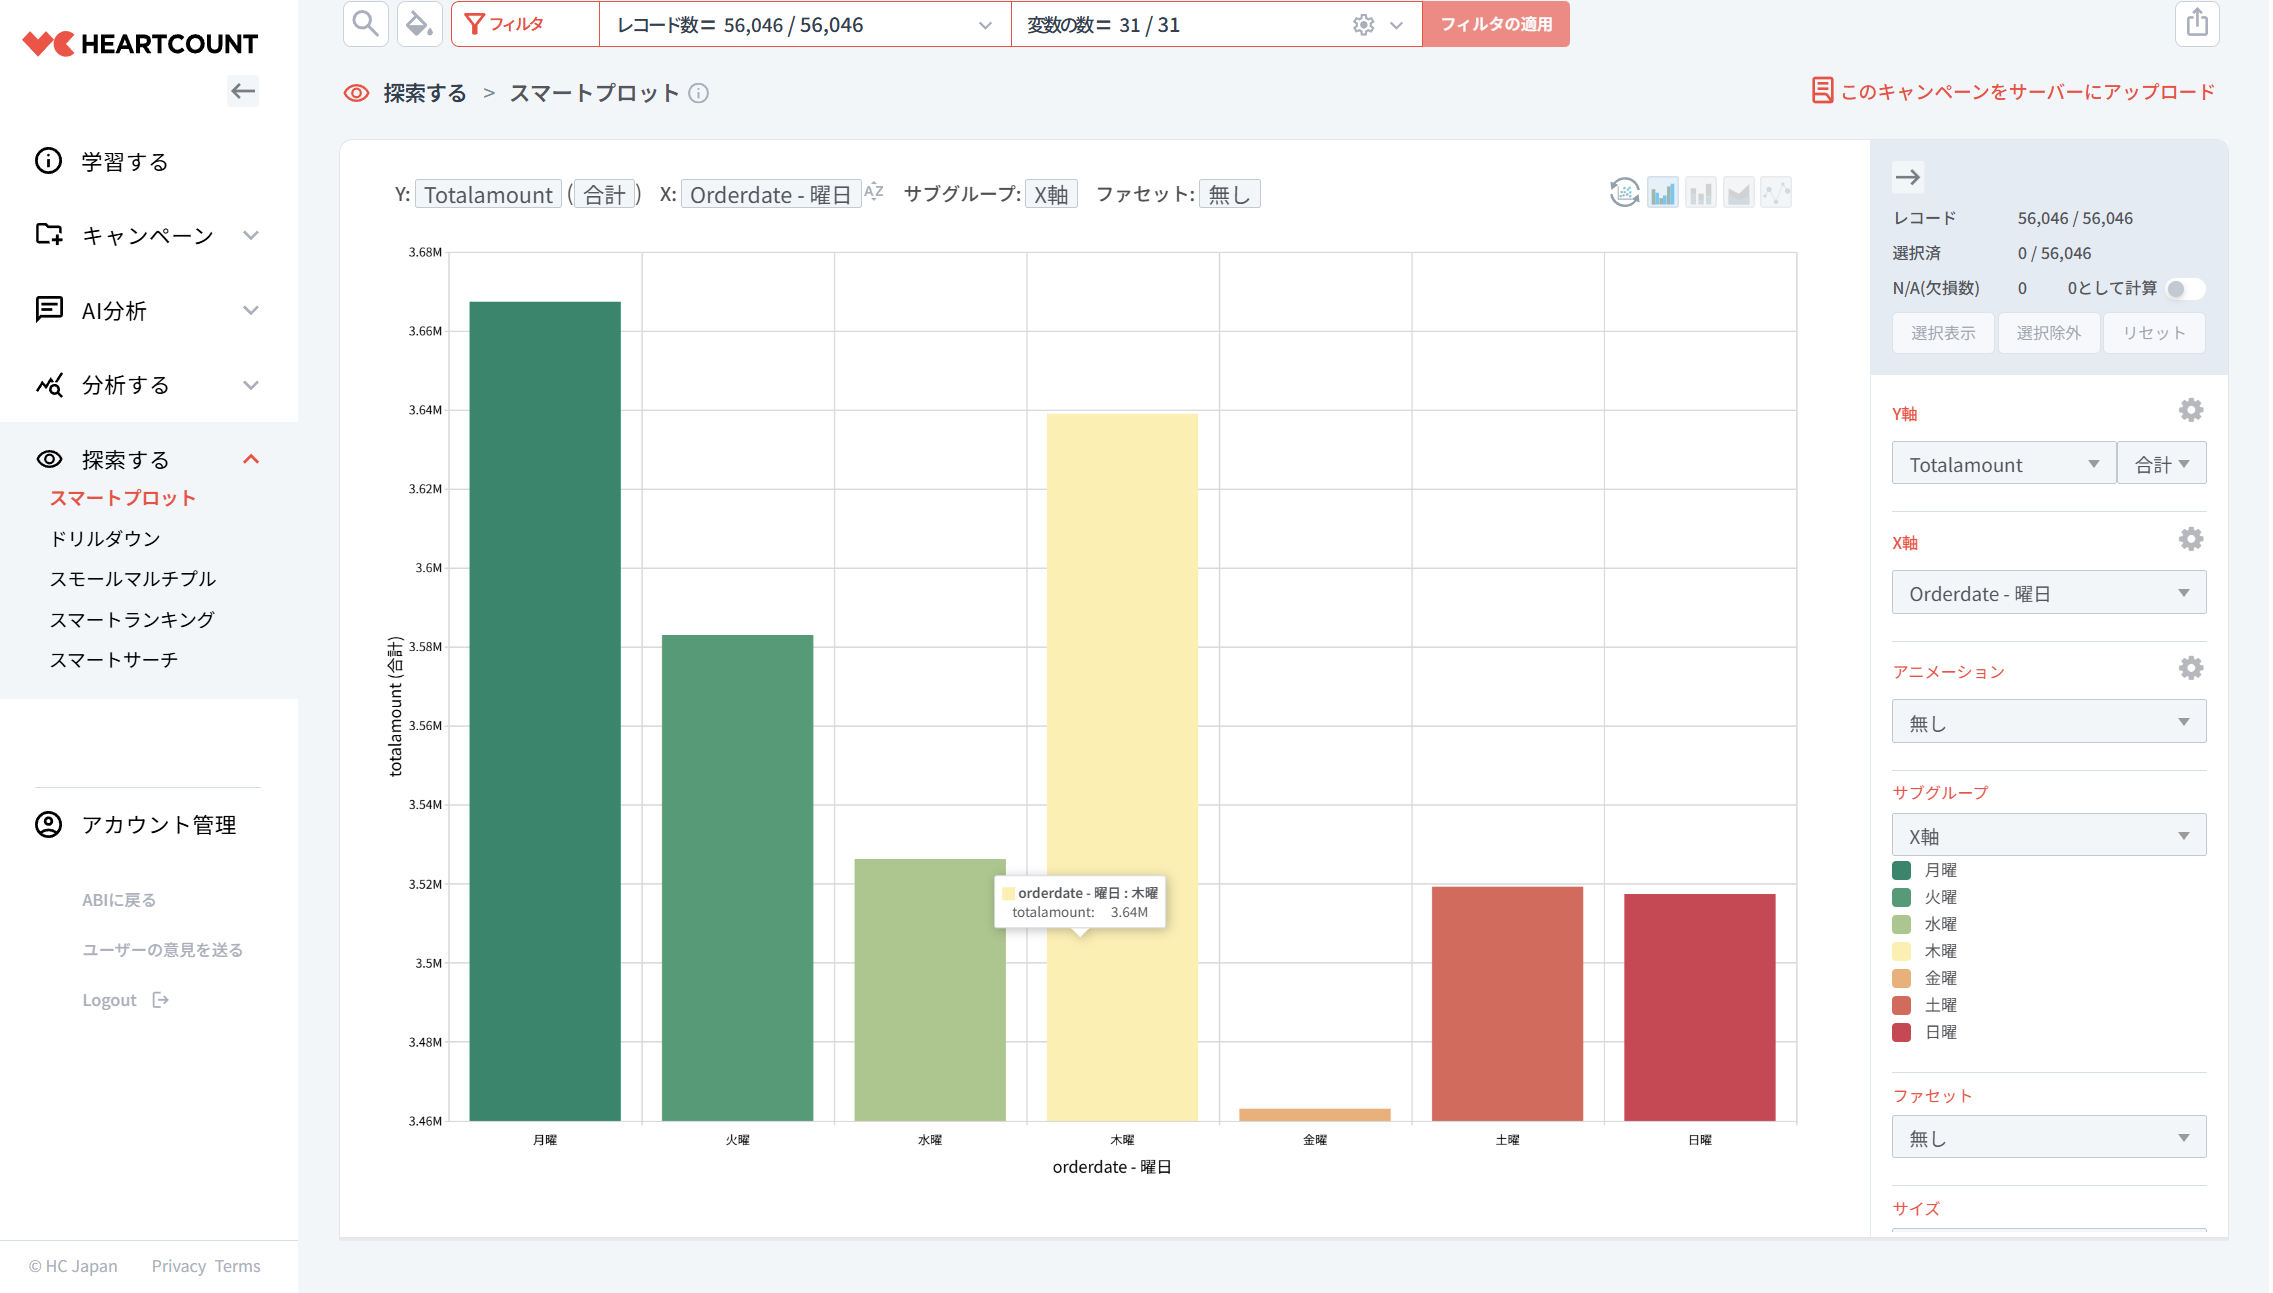
Task: Open the share/export icon at top right
Action: pos(2197,23)
